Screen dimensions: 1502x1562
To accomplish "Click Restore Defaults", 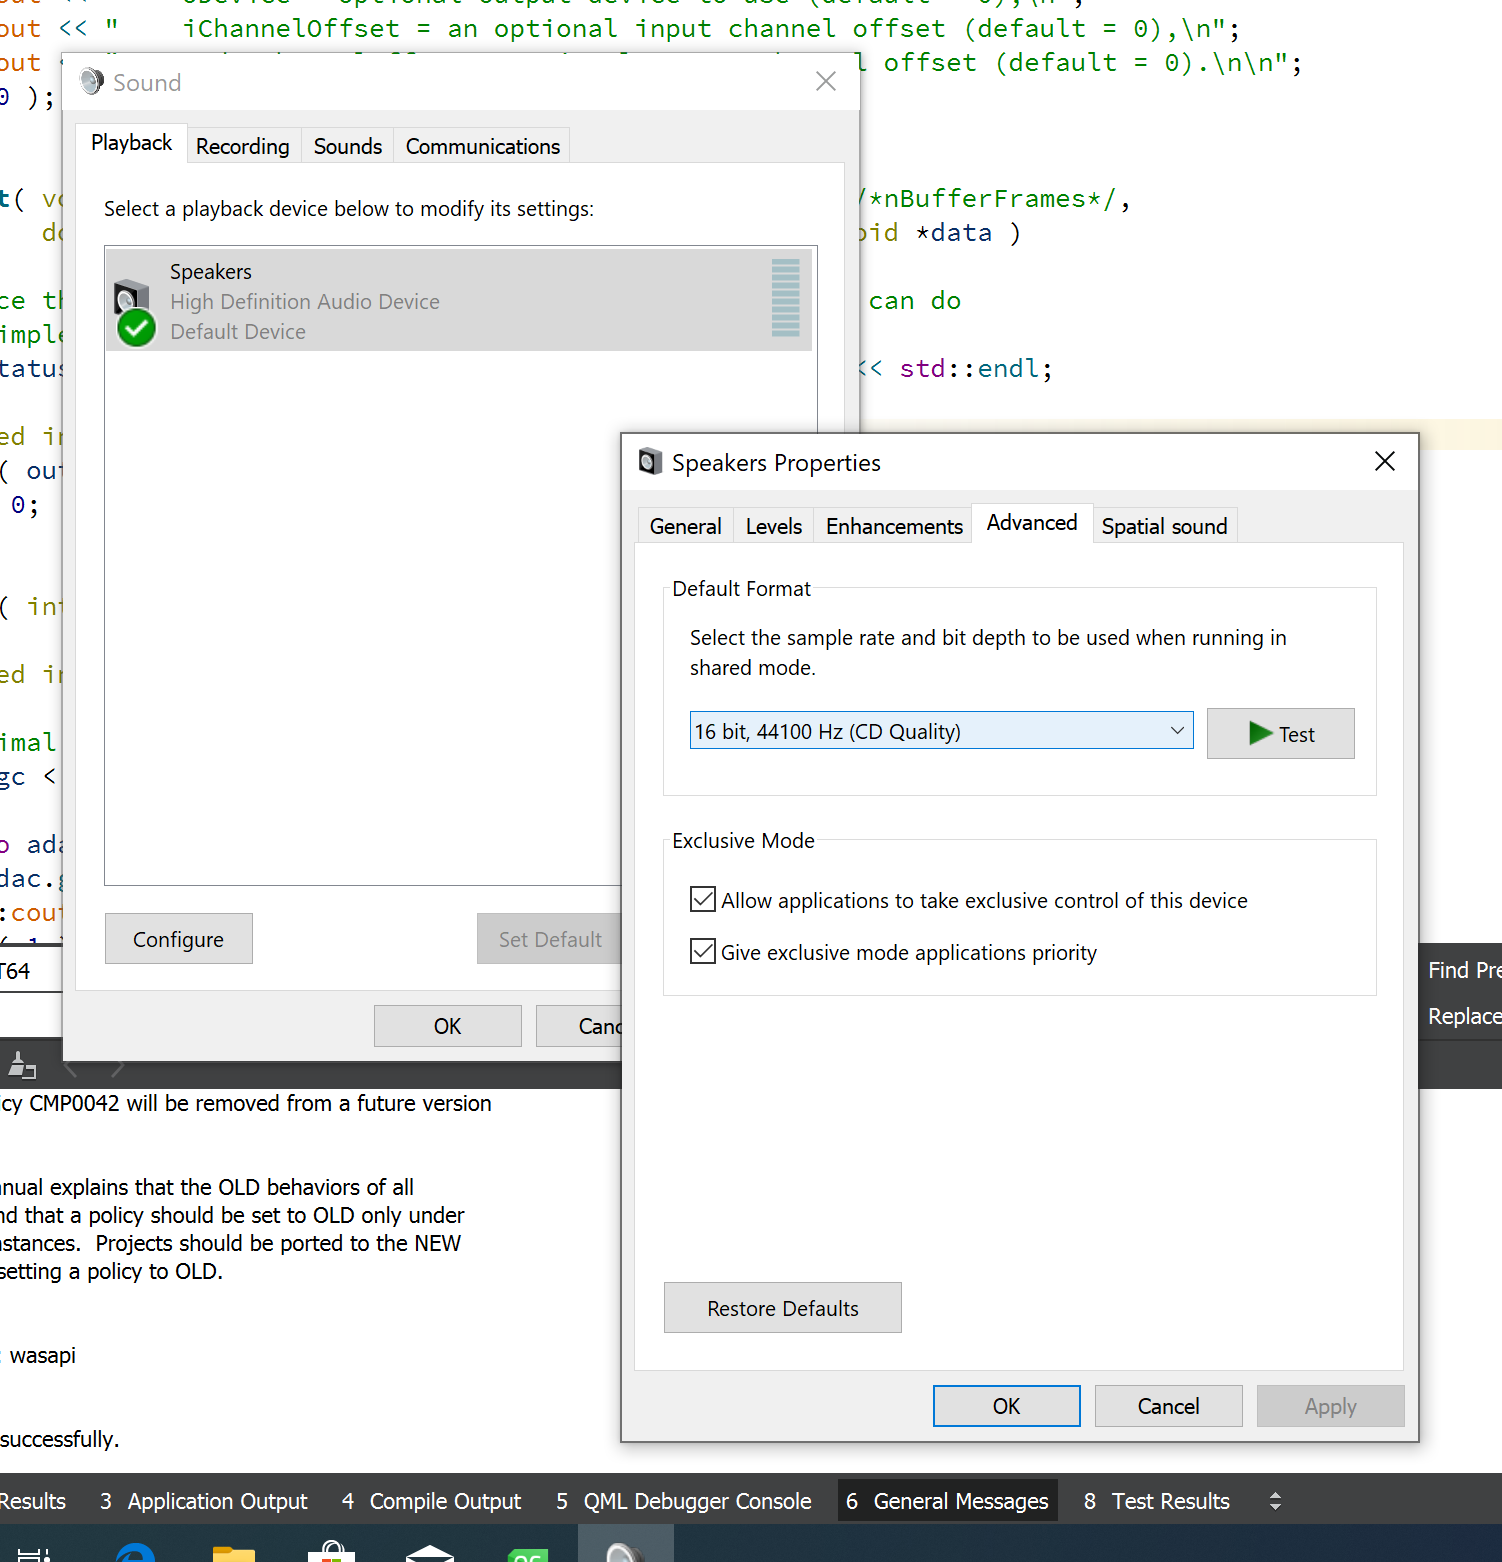I will pos(782,1308).
